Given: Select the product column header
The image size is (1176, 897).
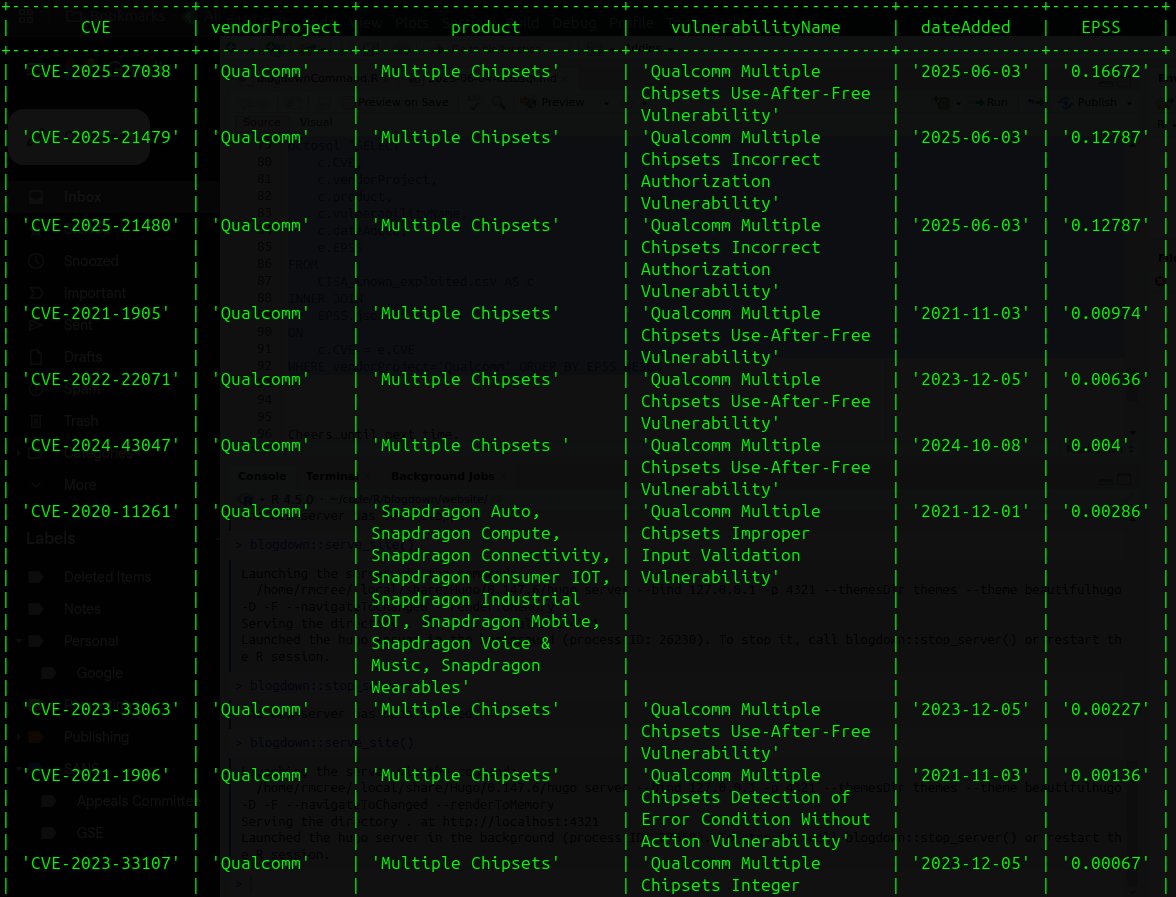Looking at the screenshot, I should [485, 28].
